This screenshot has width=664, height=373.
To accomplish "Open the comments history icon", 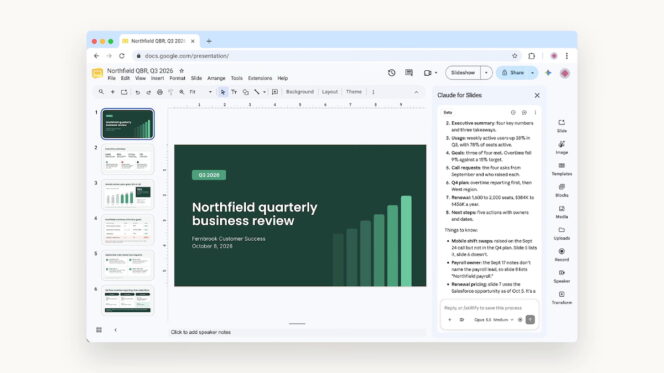I will (409, 73).
